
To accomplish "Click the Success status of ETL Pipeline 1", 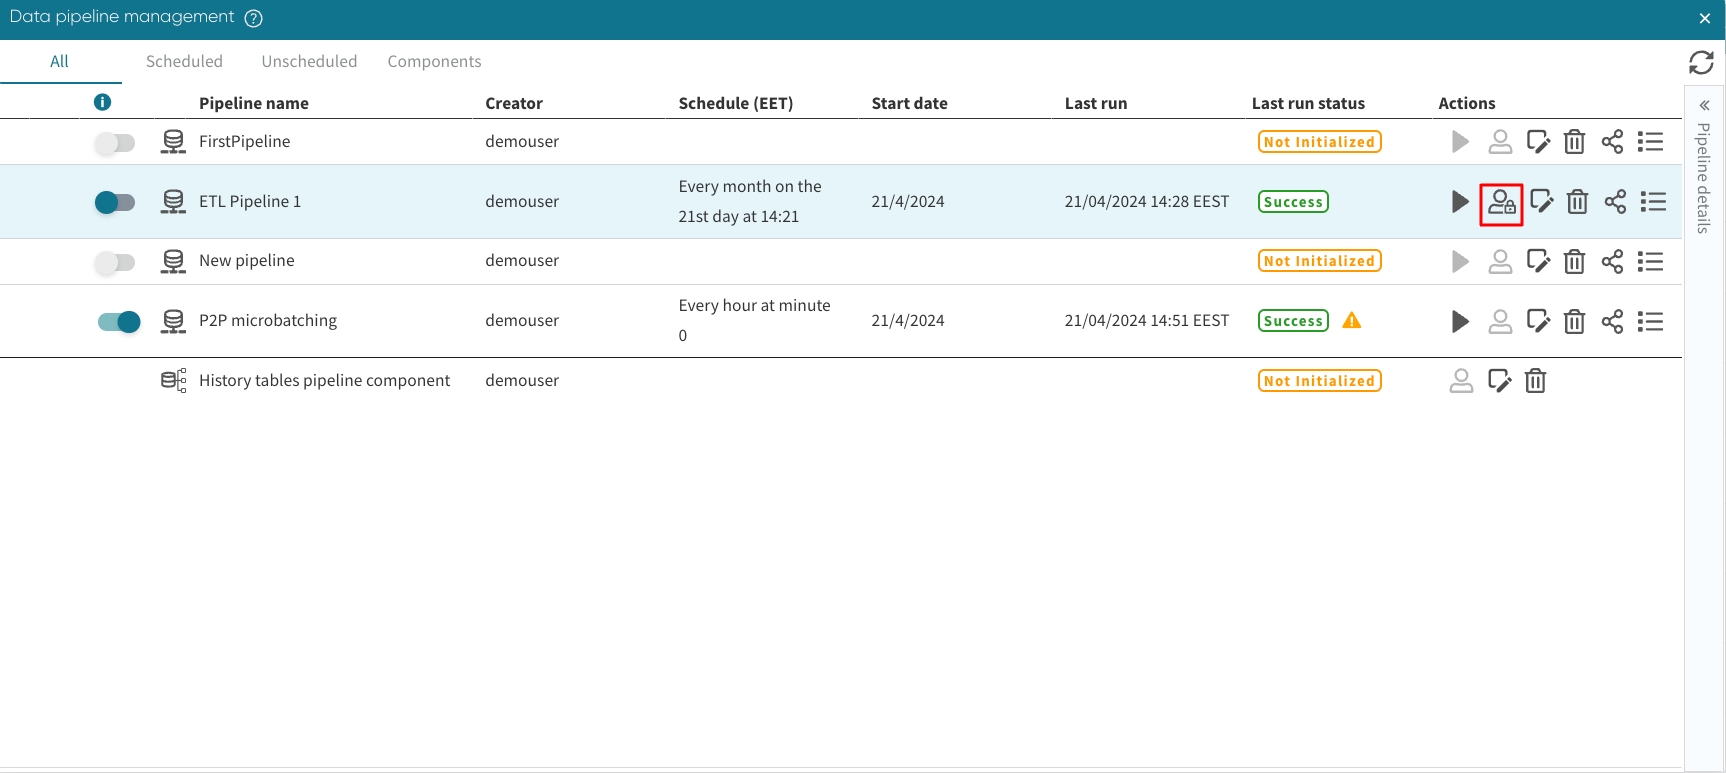I will pyautogui.click(x=1293, y=202).
